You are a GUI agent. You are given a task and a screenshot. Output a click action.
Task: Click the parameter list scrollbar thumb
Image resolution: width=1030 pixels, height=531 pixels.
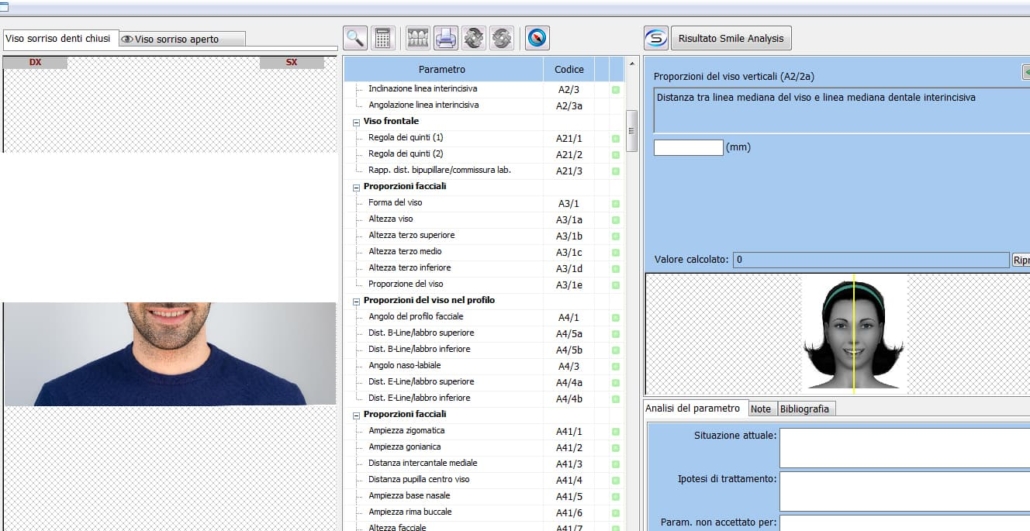[x=631, y=131]
